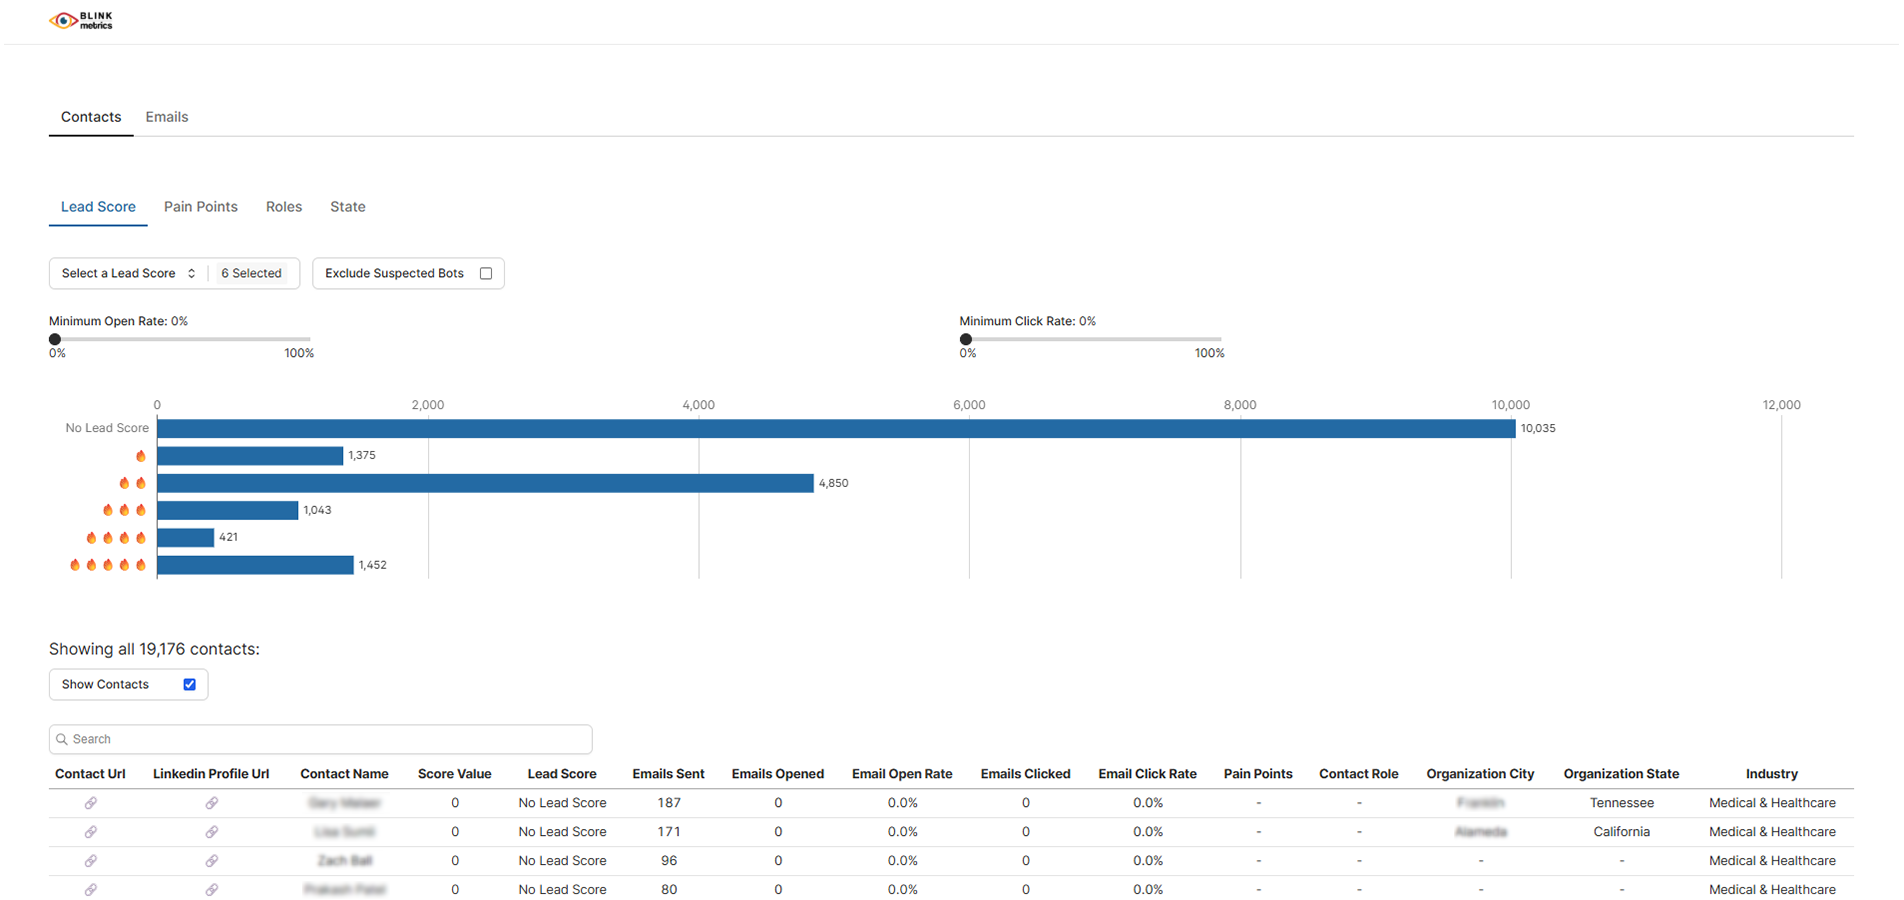Open the Pain Points sub-tab
Viewport: 1904px width, 900px height.
tap(200, 206)
